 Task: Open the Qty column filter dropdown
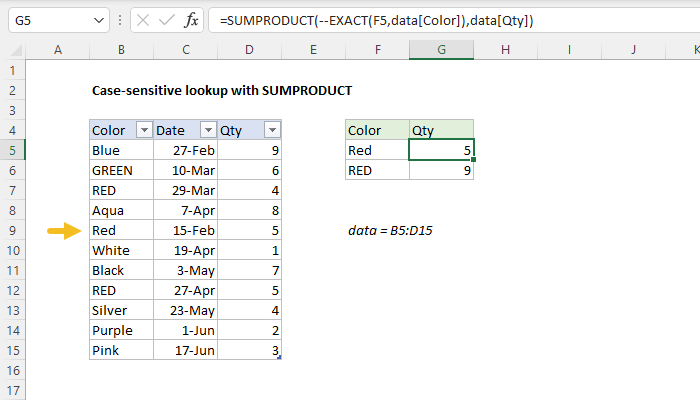tap(272, 130)
